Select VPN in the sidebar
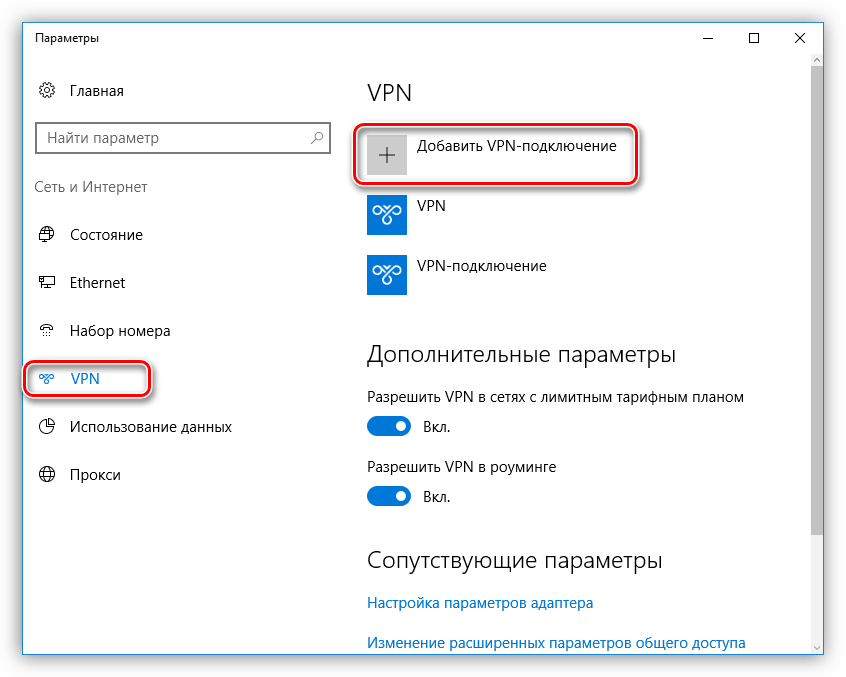 (x=87, y=379)
